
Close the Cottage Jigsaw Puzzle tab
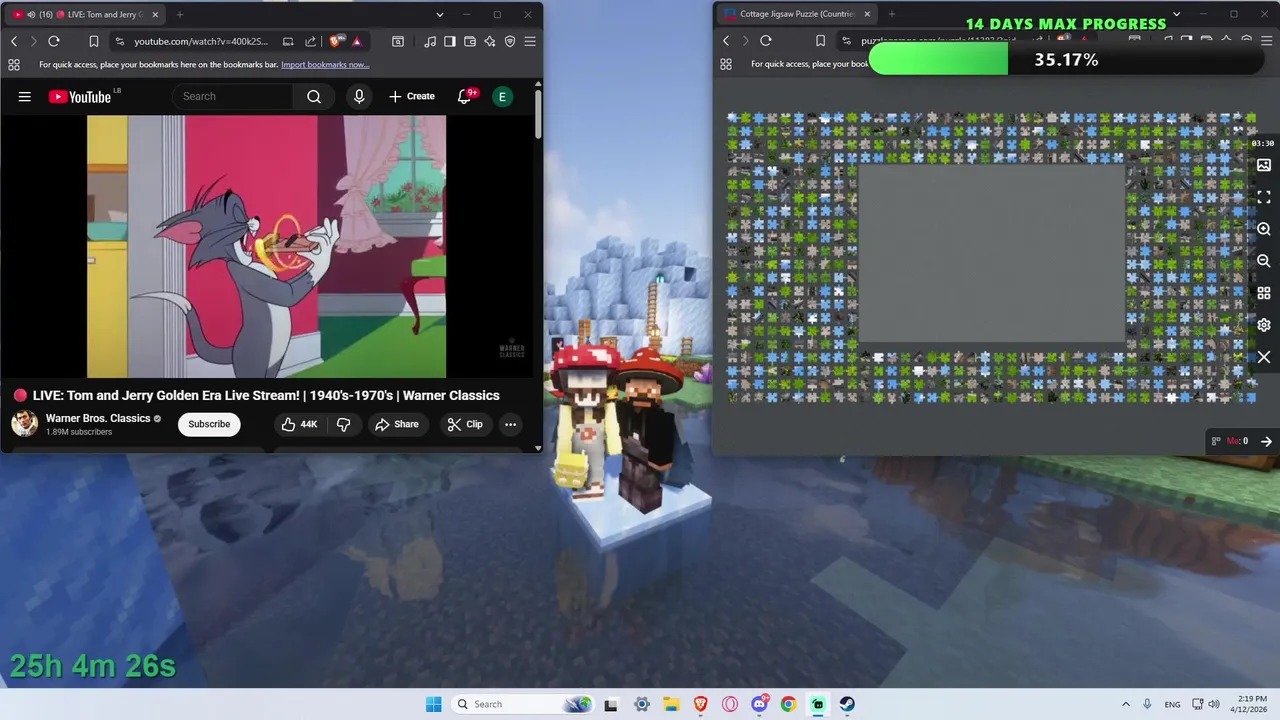867,15
